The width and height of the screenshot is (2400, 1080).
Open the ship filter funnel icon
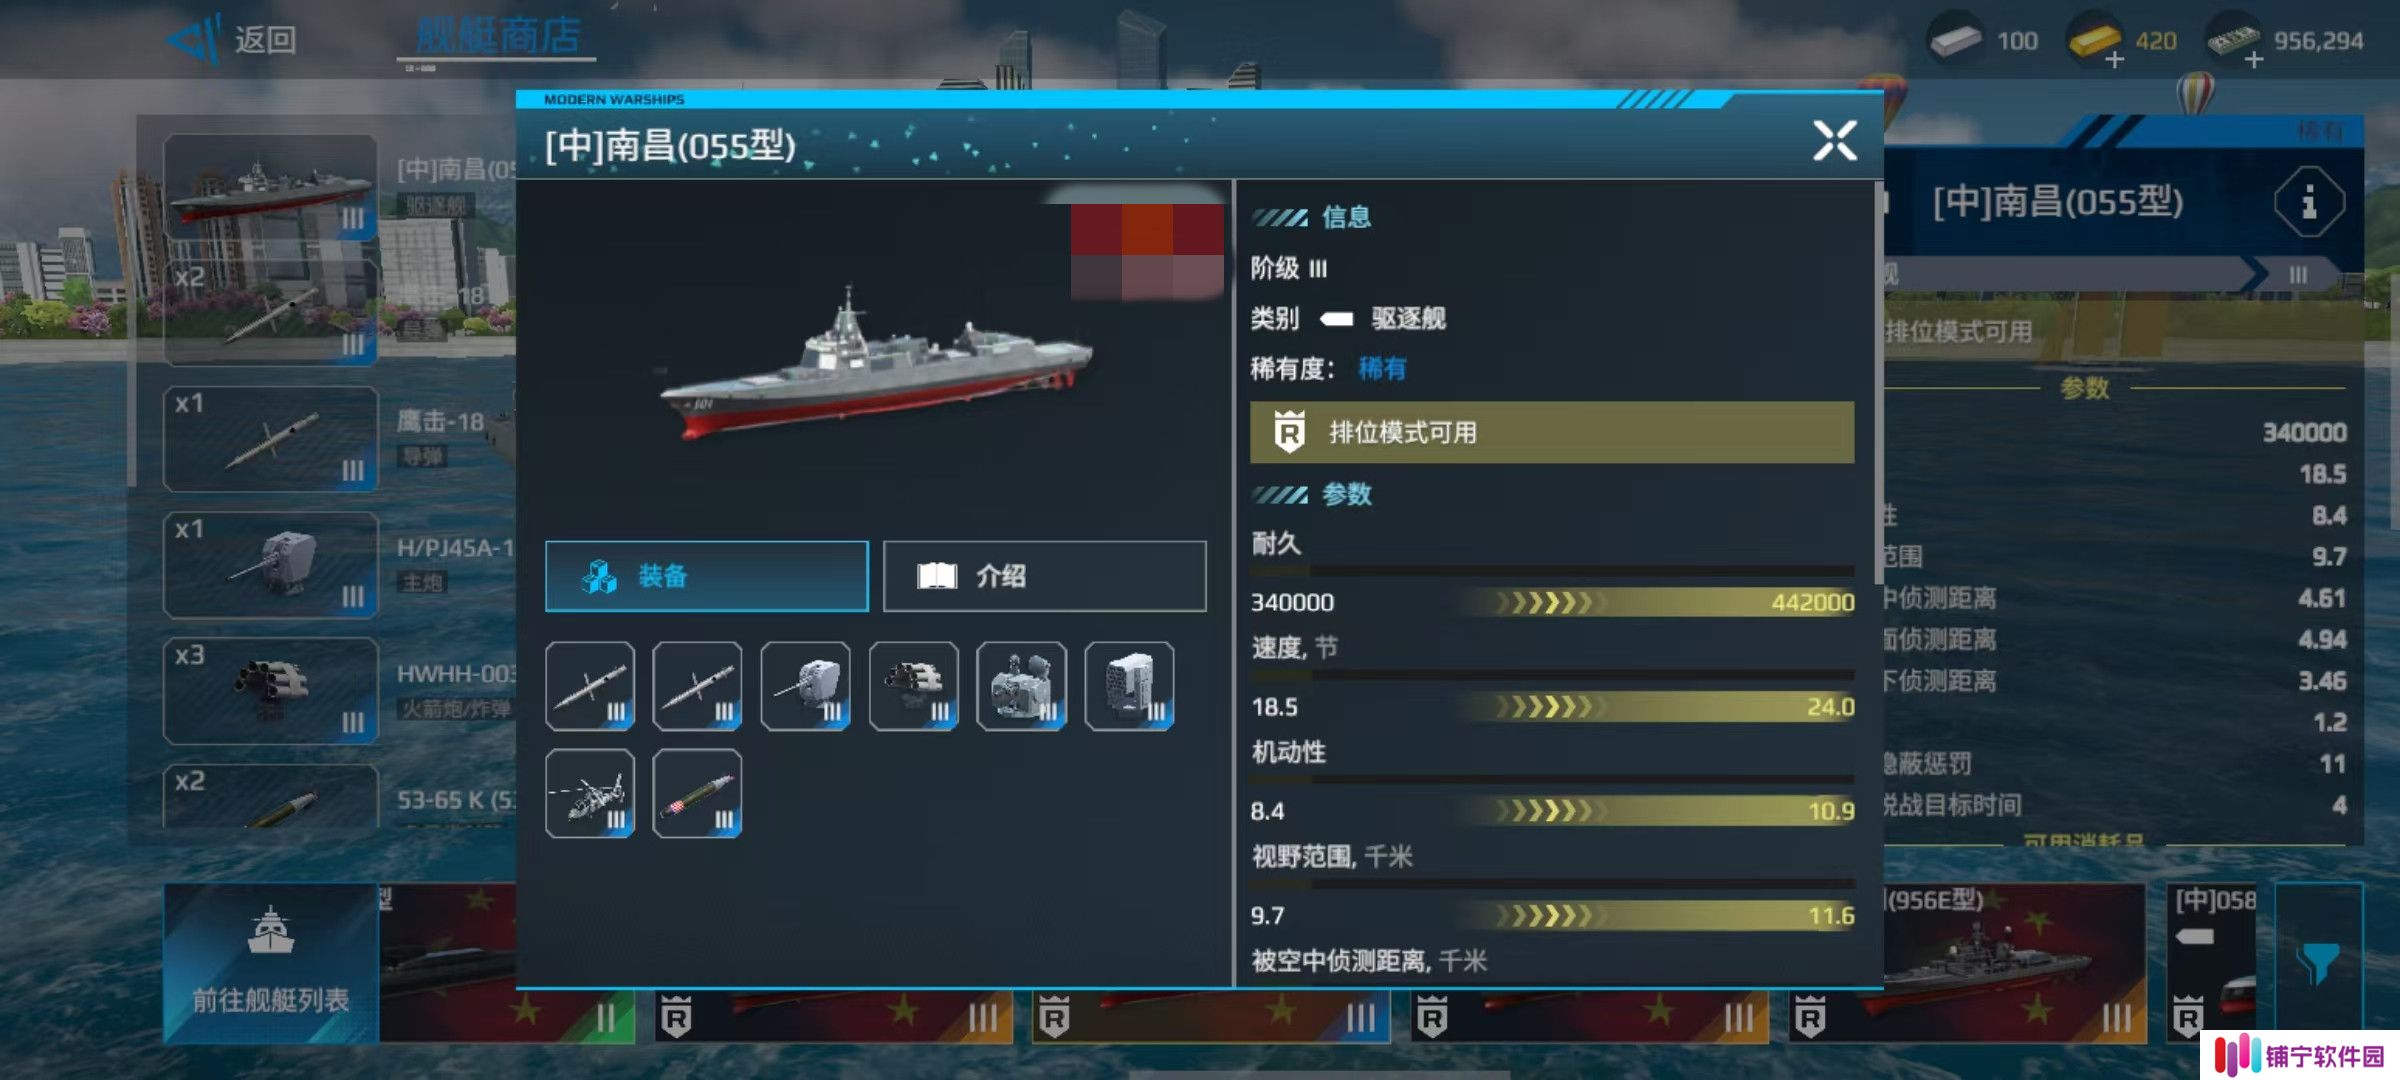coord(2318,963)
